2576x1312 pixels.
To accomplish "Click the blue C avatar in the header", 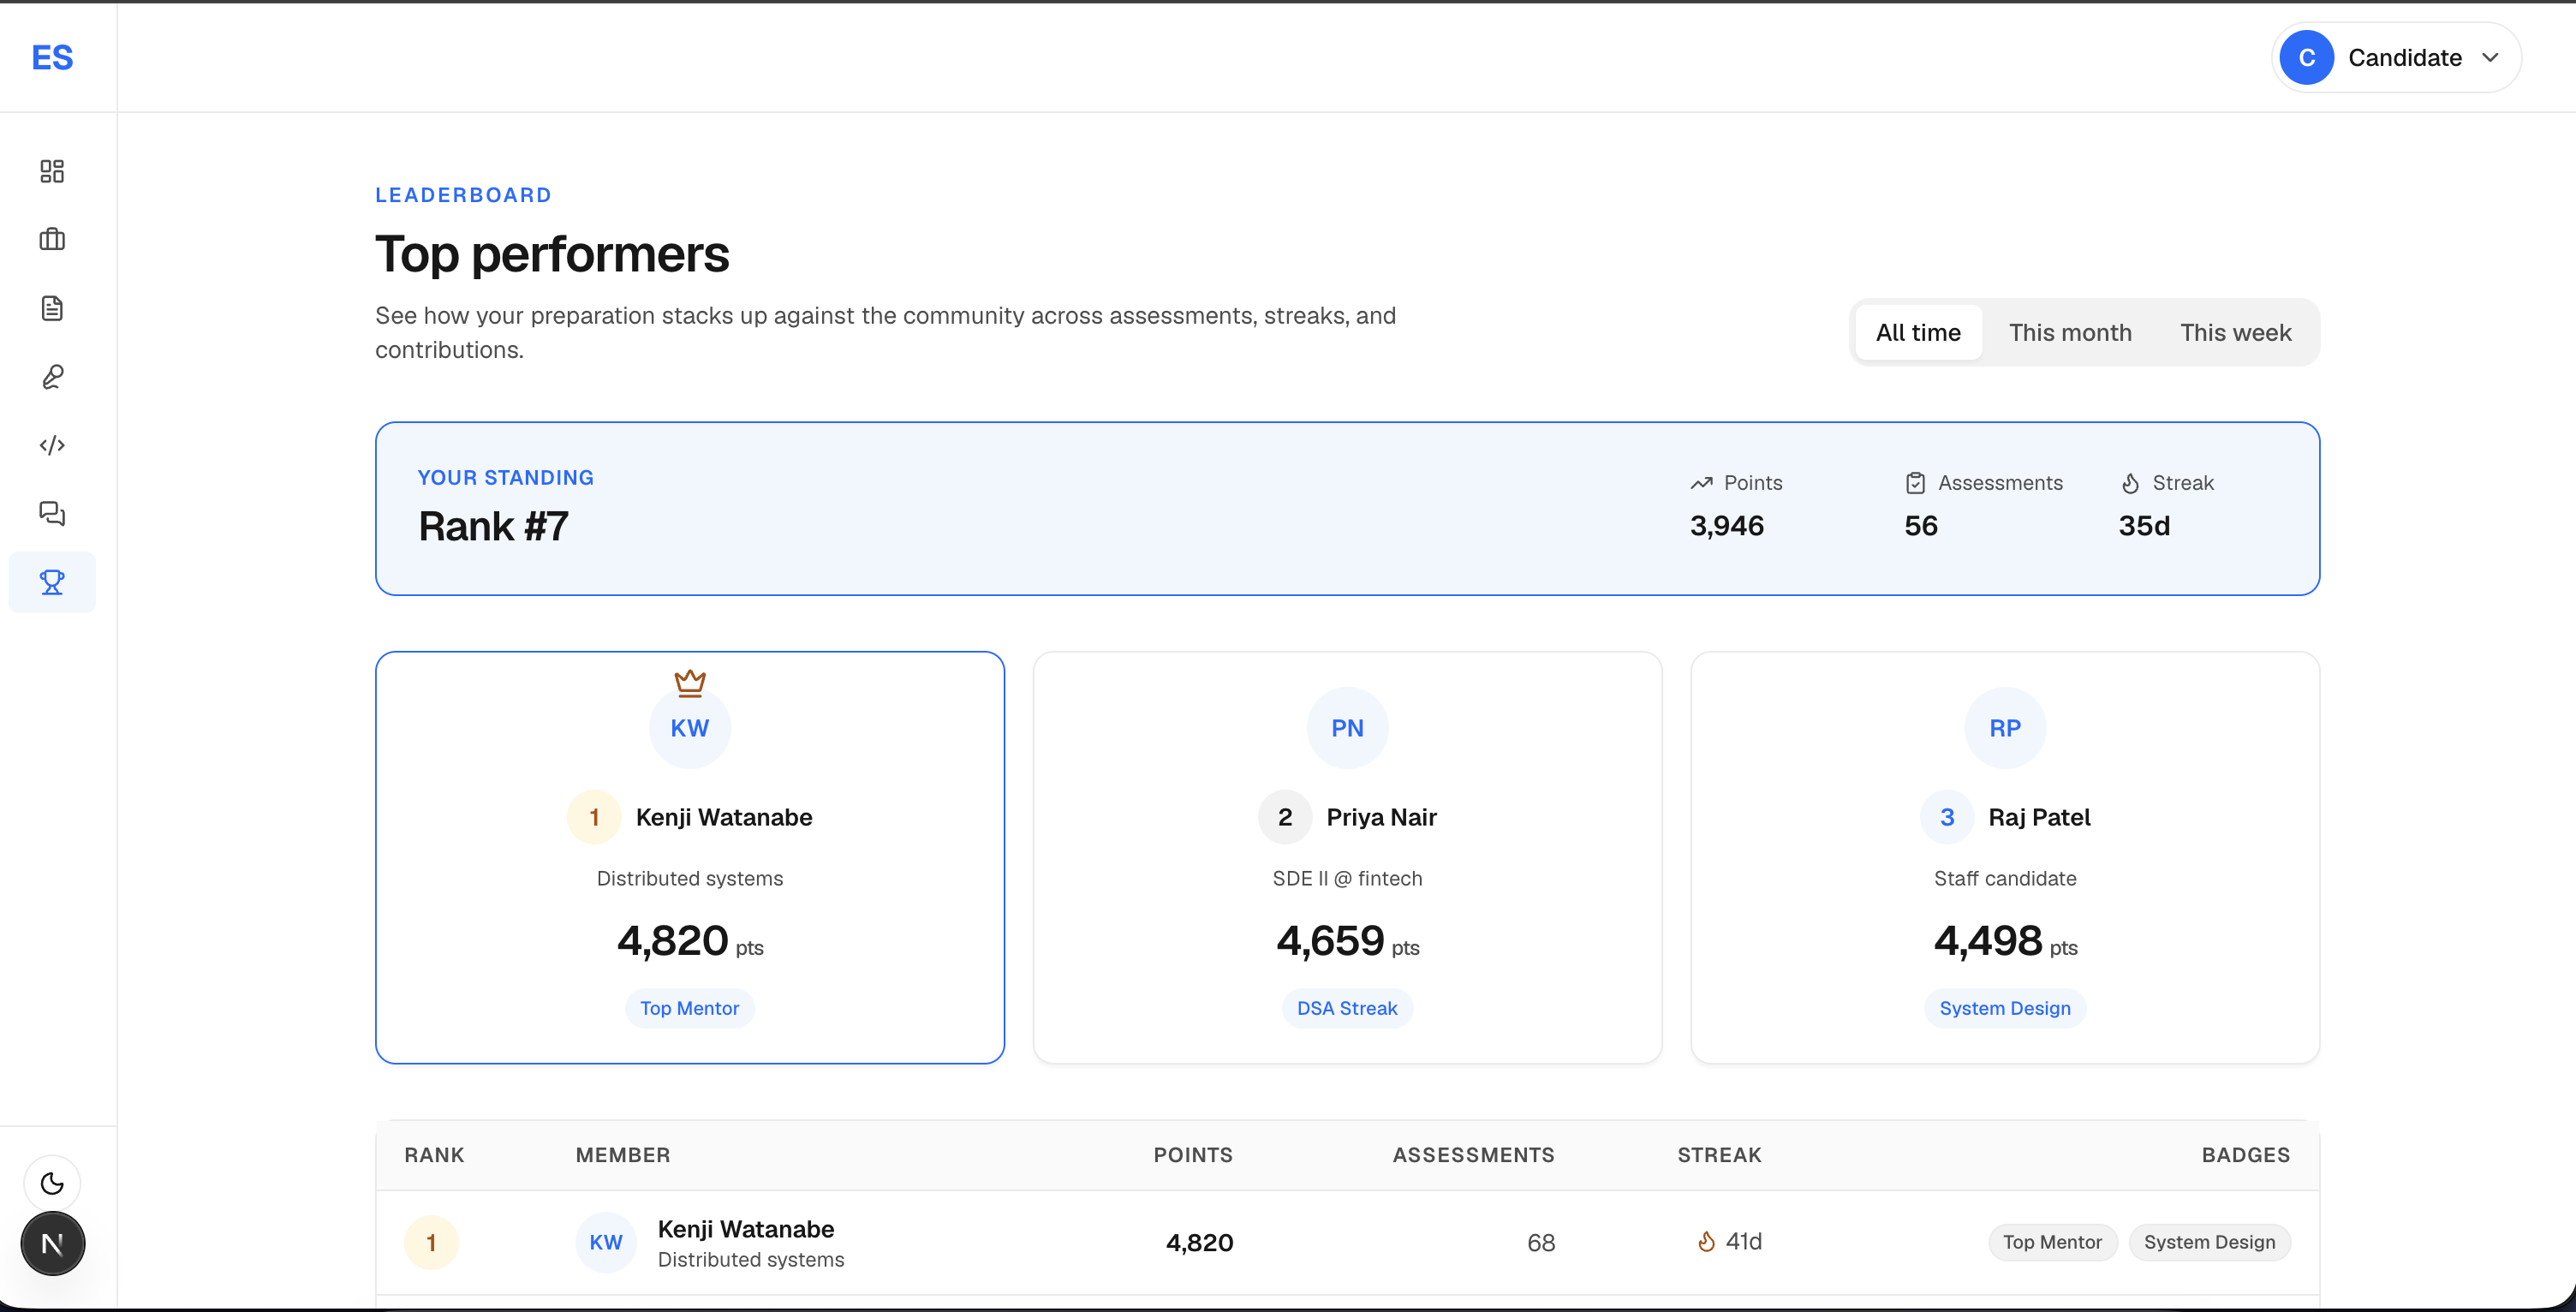I will coord(2307,58).
